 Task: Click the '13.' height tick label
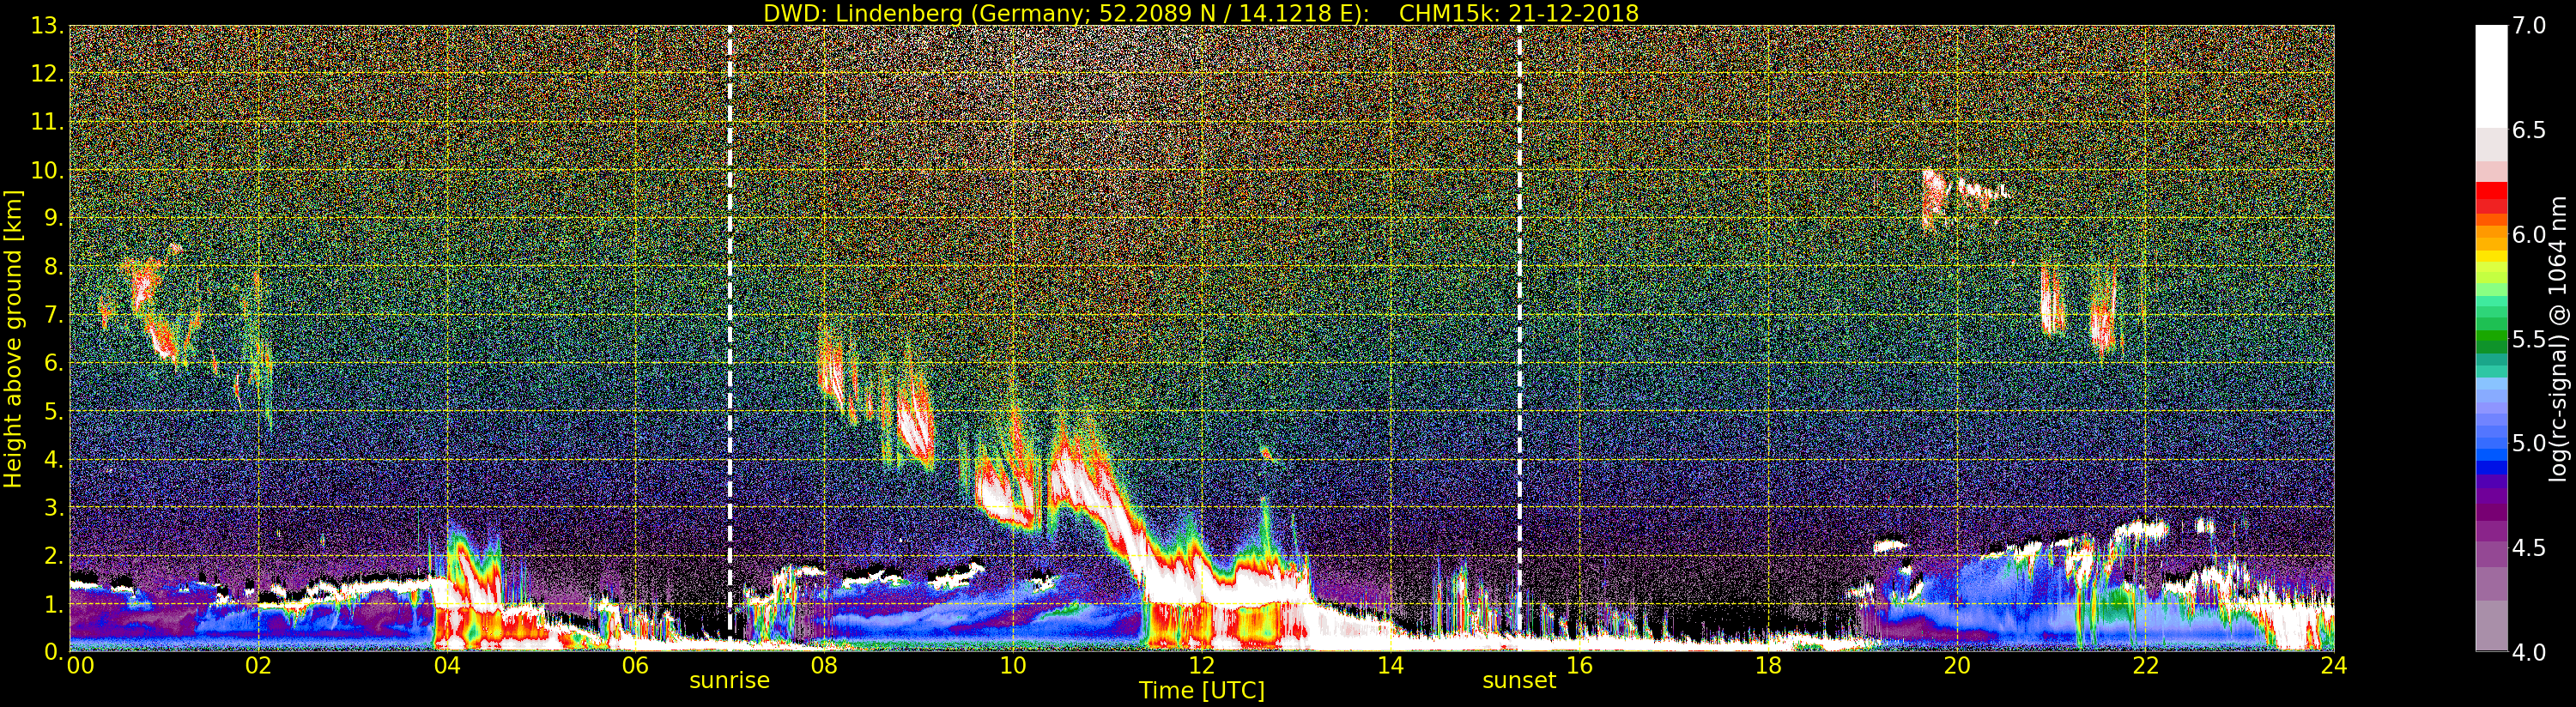(47, 26)
